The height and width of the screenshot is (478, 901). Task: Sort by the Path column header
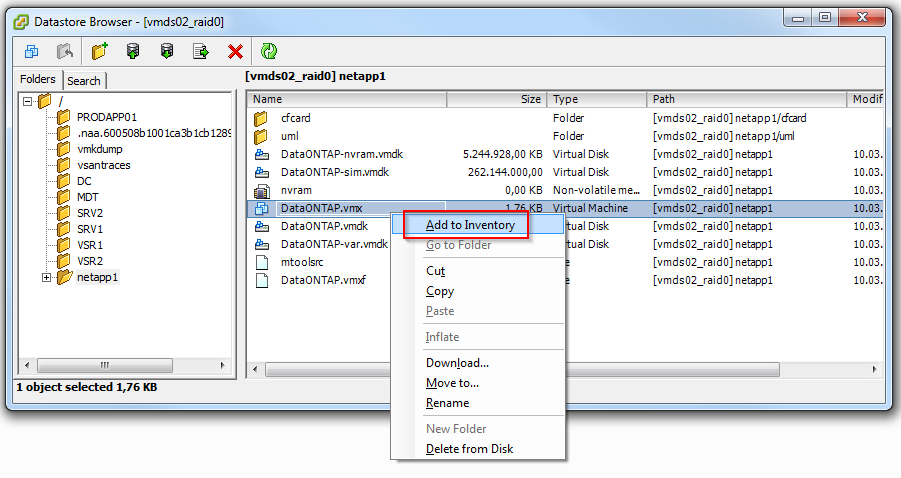(746, 99)
